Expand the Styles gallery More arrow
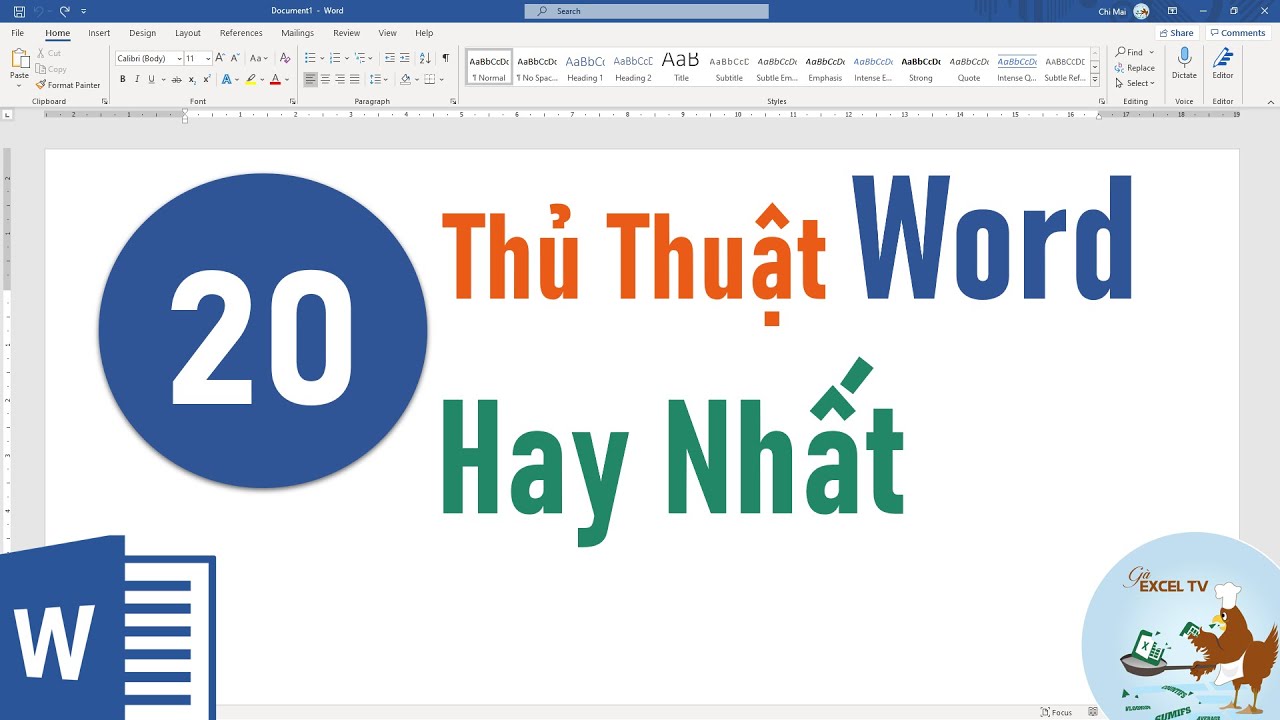Image resolution: width=1280 pixels, height=720 pixels. point(1095,80)
